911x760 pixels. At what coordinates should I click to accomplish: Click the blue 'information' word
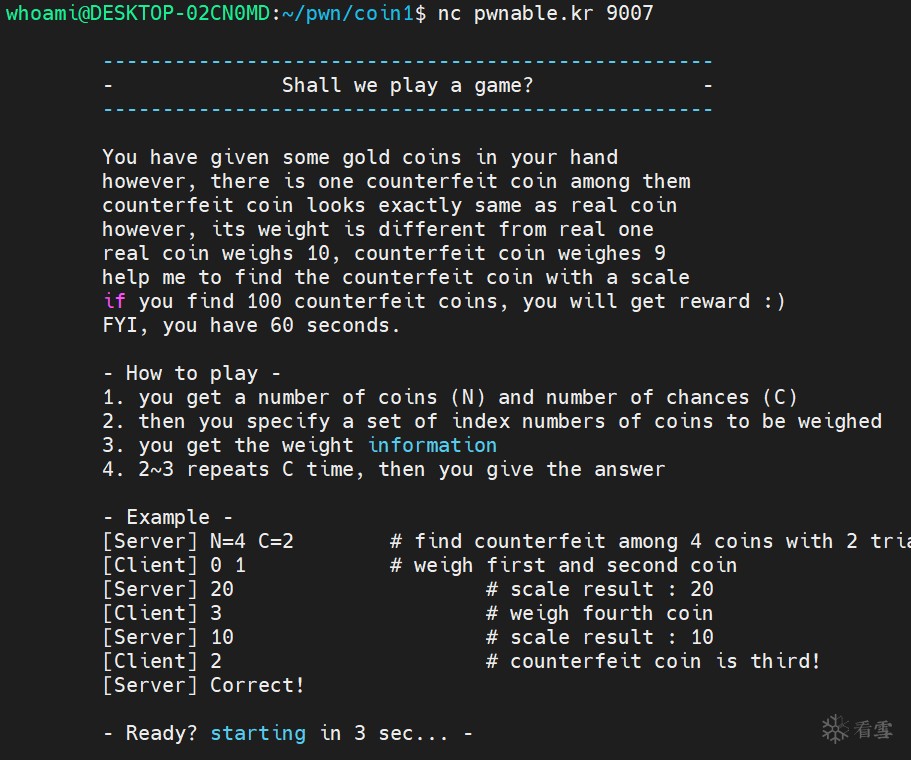pos(432,445)
